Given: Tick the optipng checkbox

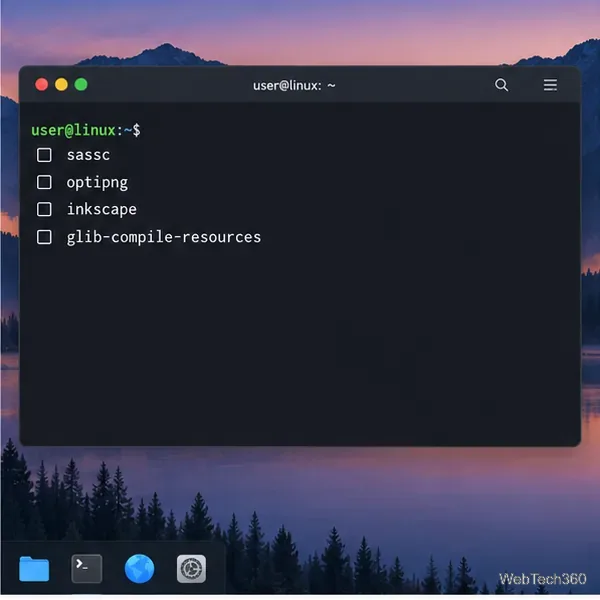Looking at the screenshot, I should click(x=44, y=182).
